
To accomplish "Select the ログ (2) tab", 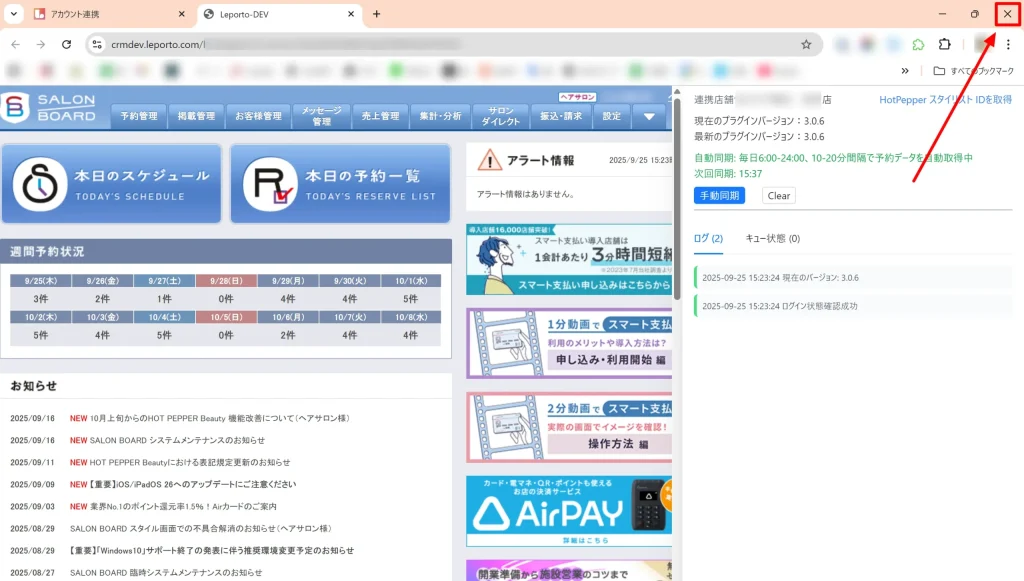I will point(708,239).
